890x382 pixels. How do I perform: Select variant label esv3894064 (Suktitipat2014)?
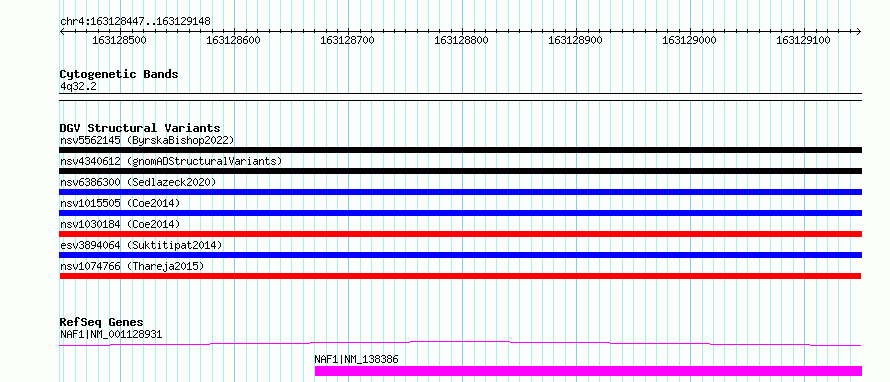[141, 245]
